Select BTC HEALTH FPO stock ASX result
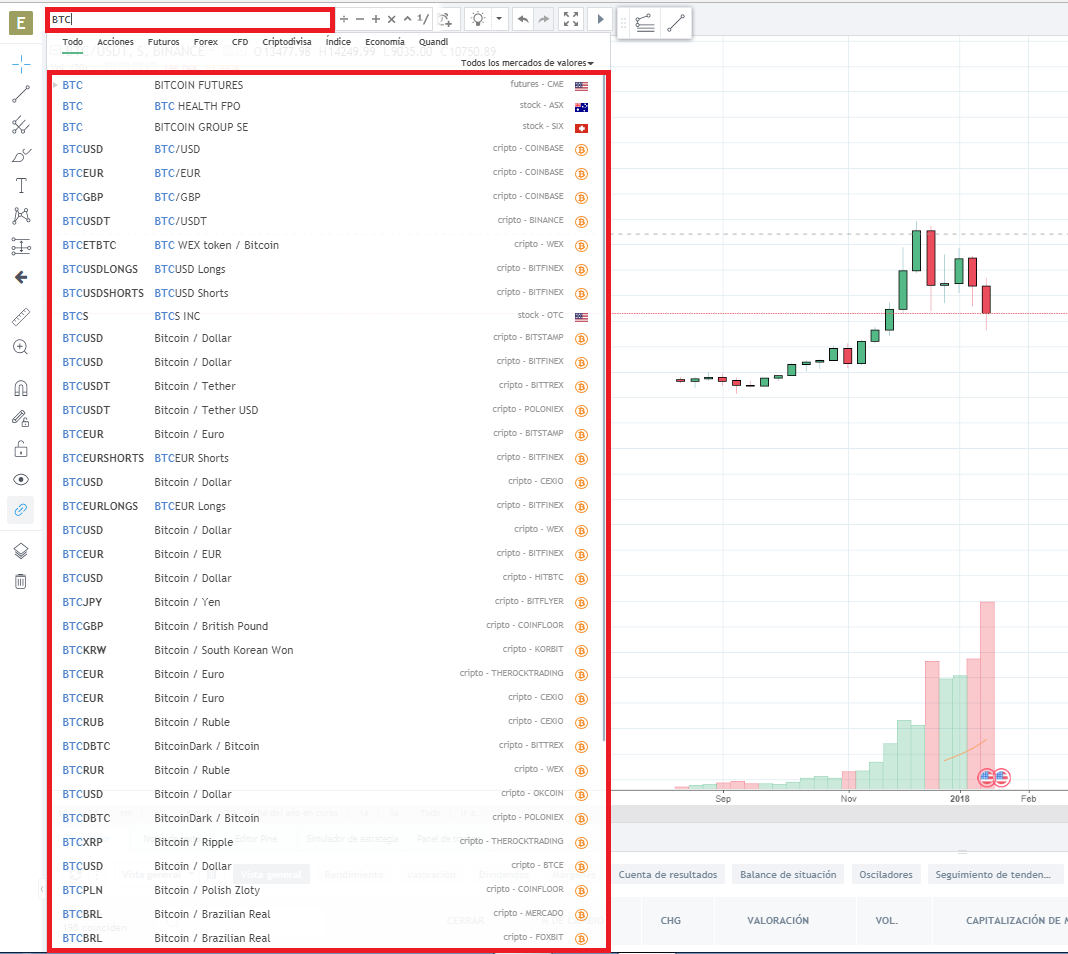Screen dimensions: 1068x954 click(328, 106)
